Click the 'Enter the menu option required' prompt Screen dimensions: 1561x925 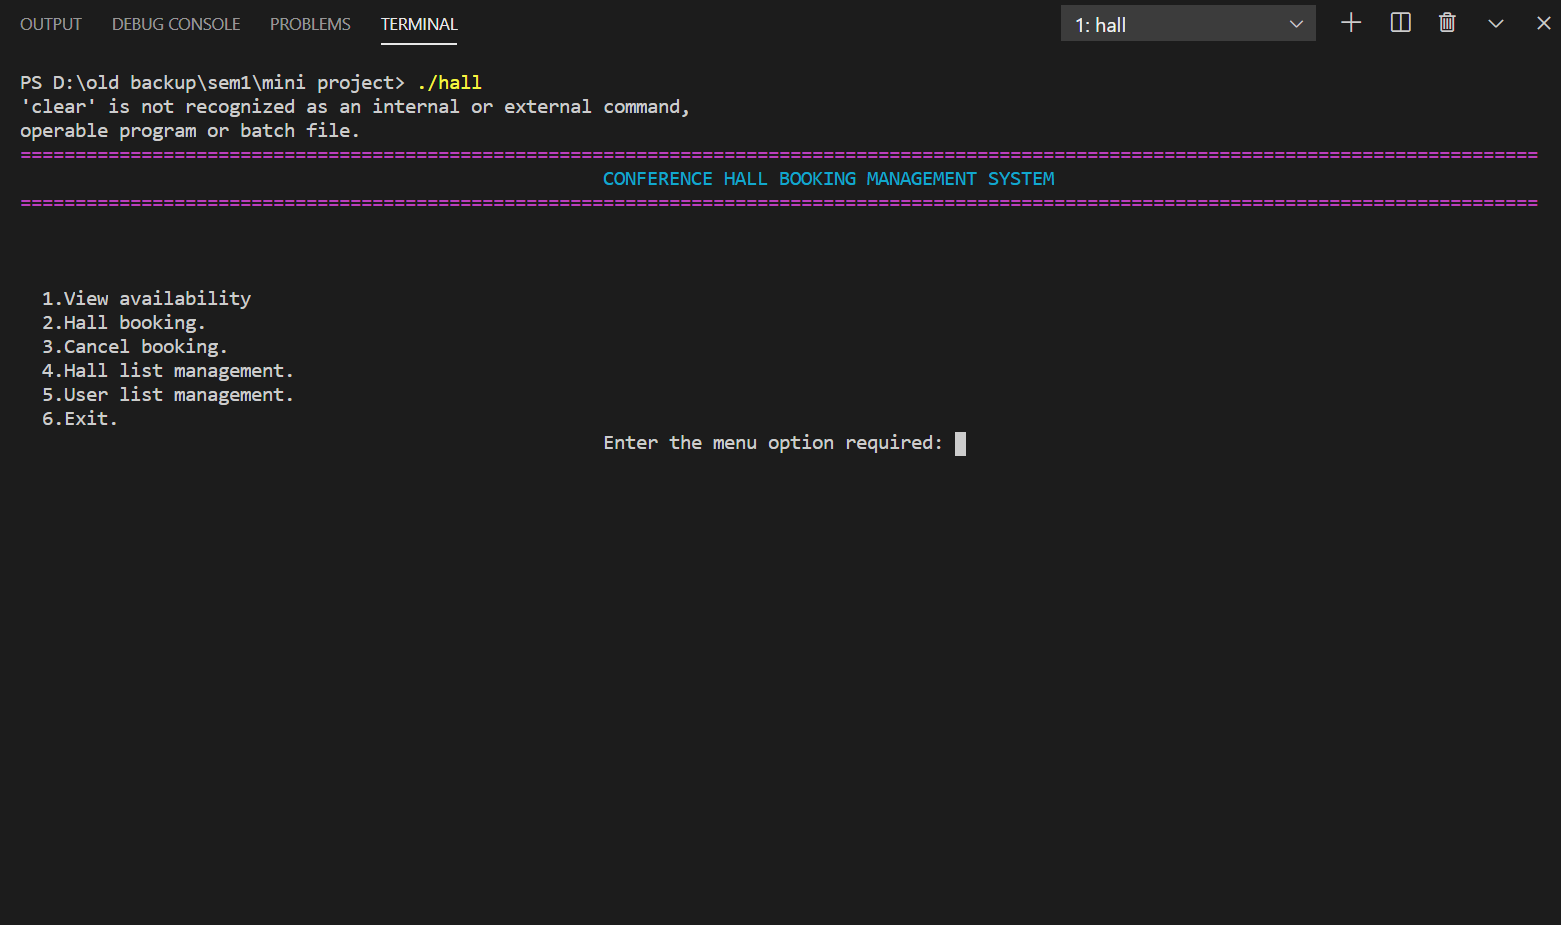(x=771, y=442)
